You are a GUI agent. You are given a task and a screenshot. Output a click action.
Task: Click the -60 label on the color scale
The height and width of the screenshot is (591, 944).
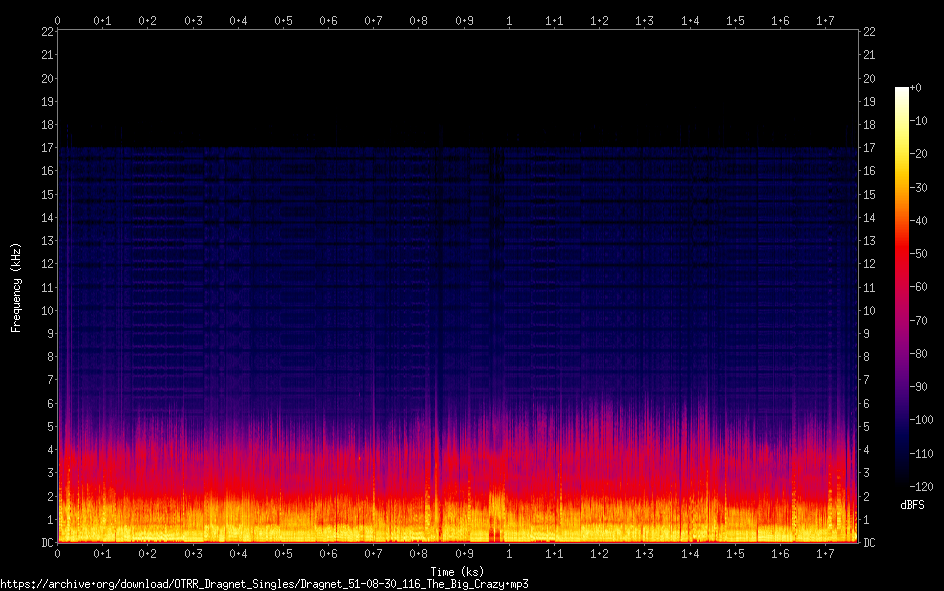(x=921, y=286)
